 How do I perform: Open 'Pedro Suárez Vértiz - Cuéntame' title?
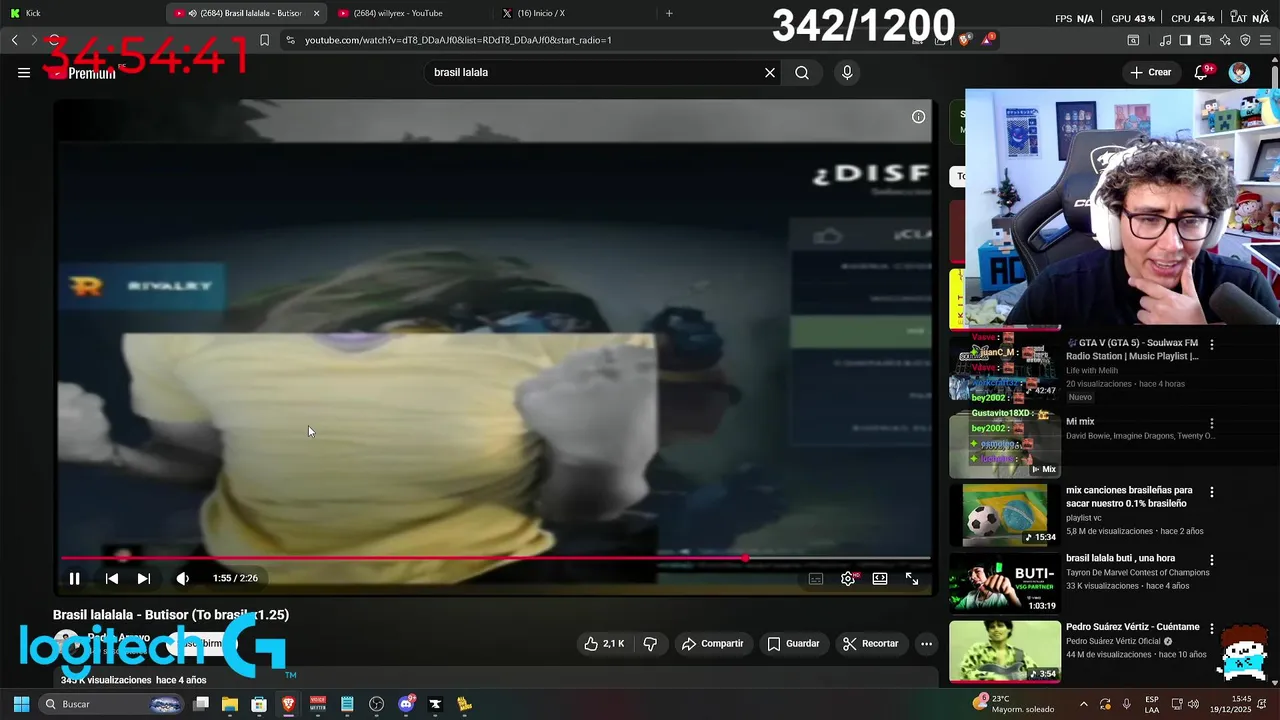point(1132,627)
